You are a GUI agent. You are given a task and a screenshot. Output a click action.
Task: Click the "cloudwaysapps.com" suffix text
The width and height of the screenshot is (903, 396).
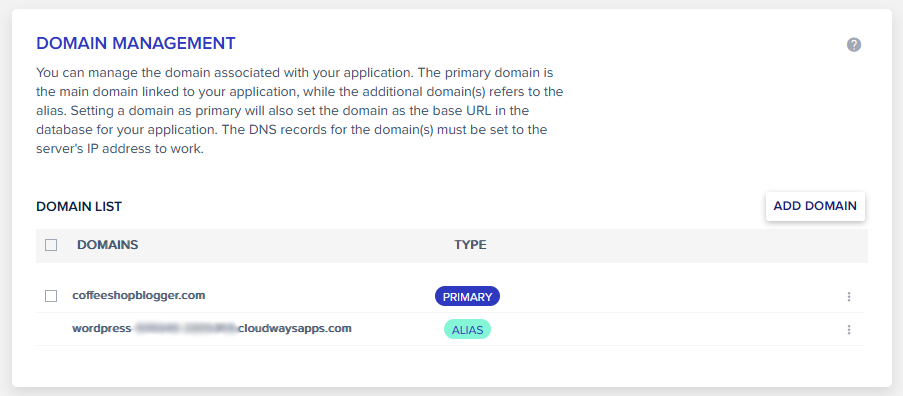coord(295,329)
